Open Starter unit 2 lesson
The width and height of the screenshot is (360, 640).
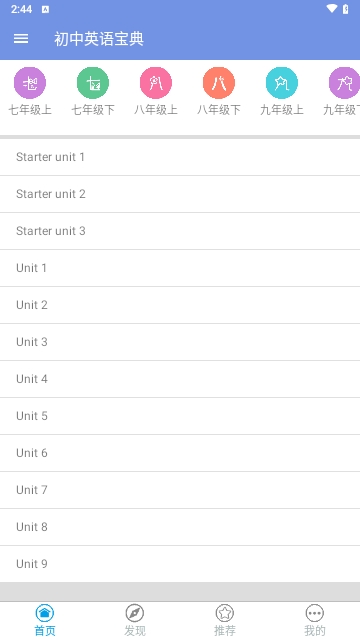tap(180, 194)
